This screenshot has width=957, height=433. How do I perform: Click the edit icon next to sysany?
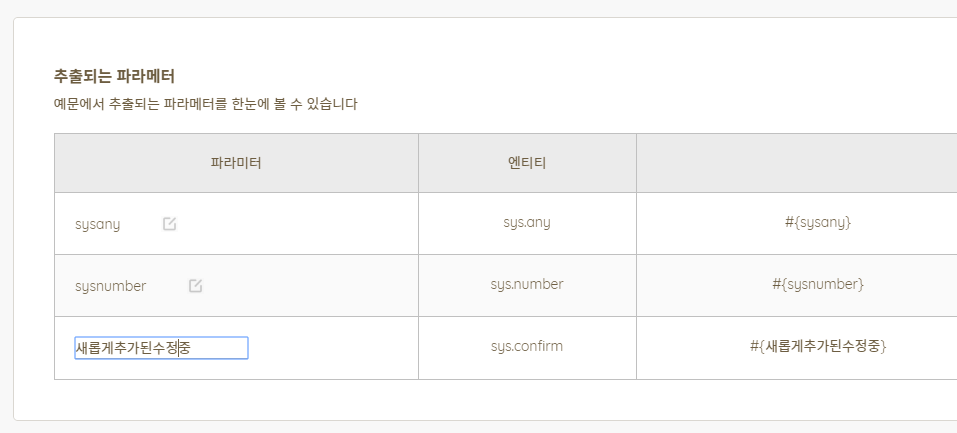coord(170,224)
